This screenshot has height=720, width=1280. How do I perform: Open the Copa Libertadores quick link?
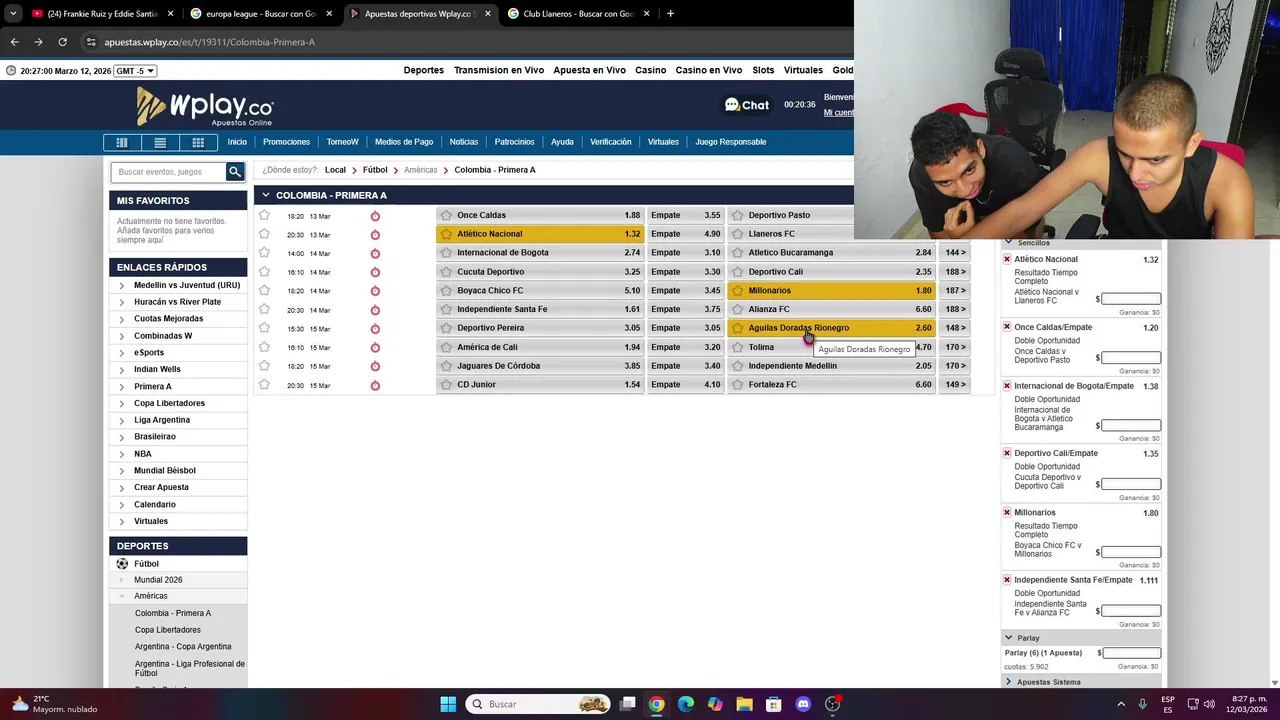click(169, 403)
